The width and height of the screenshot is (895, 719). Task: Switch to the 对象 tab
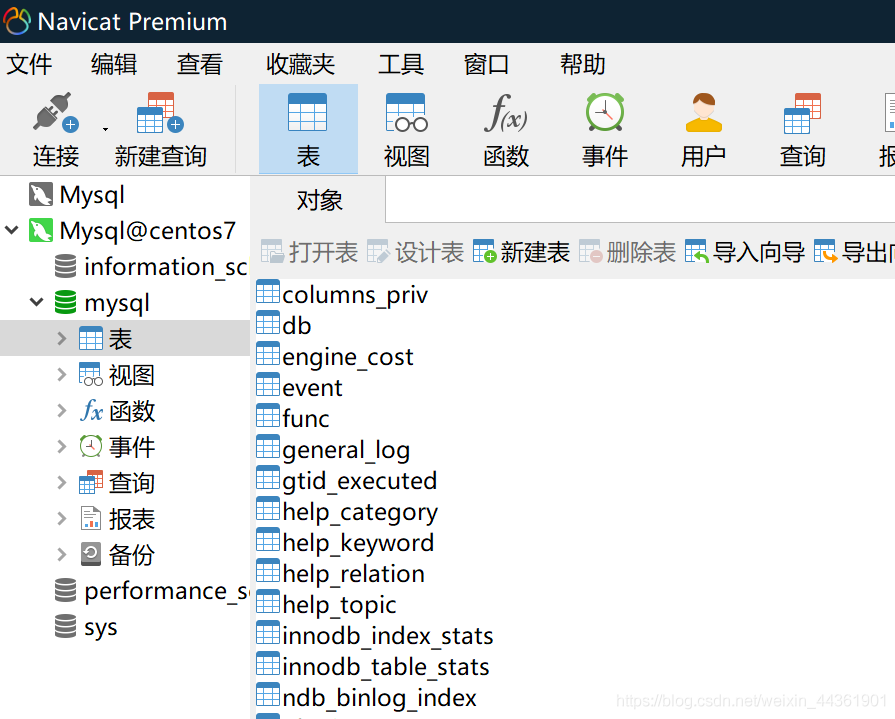[x=319, y=200]
